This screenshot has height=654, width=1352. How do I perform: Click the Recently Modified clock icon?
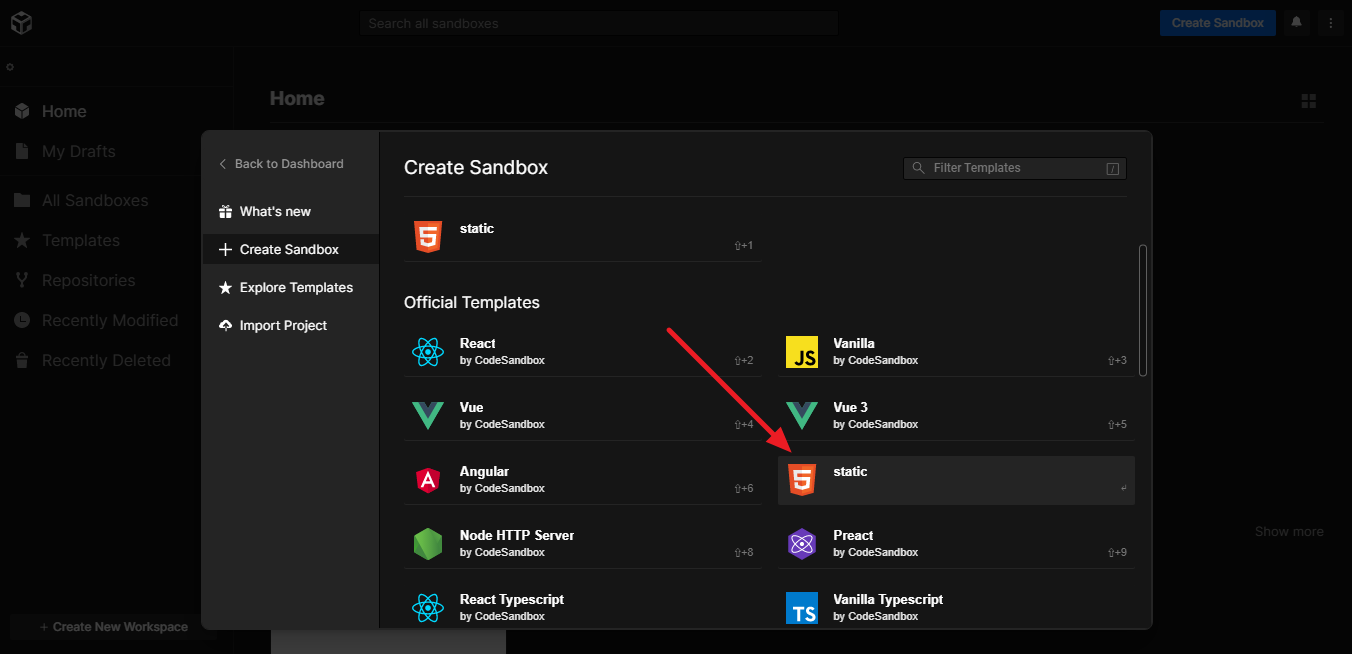22,320
